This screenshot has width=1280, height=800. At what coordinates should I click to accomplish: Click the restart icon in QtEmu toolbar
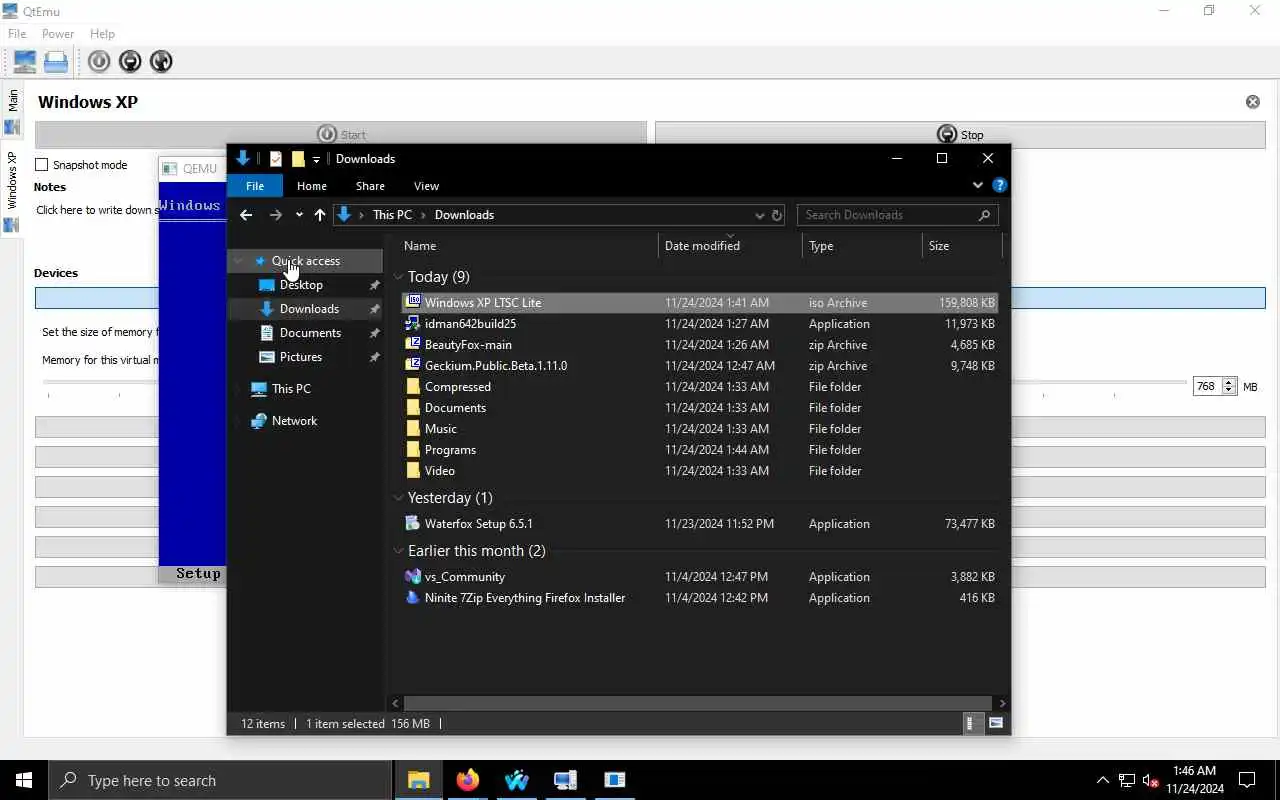coord(161,61)
